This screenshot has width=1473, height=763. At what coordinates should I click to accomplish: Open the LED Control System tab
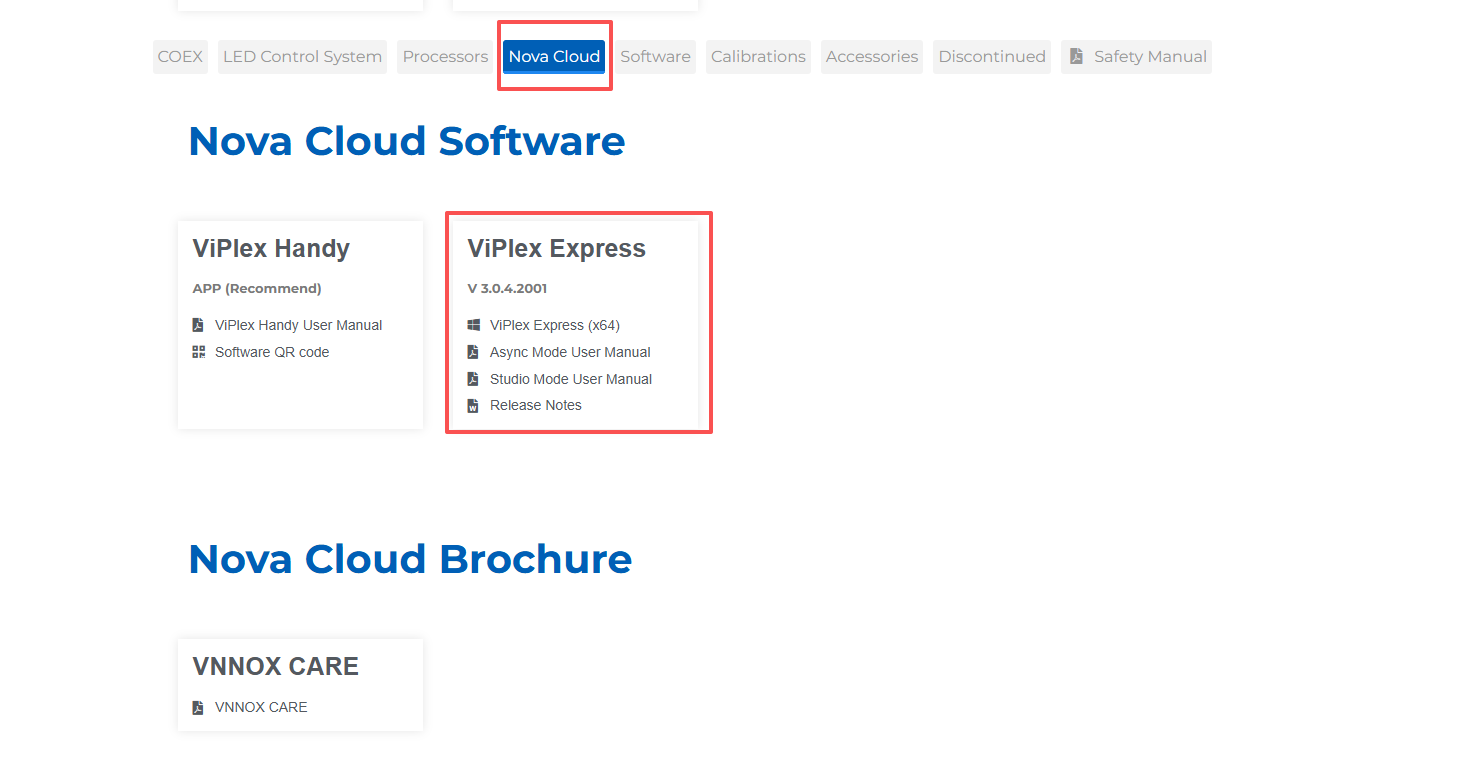click(302, 57)
